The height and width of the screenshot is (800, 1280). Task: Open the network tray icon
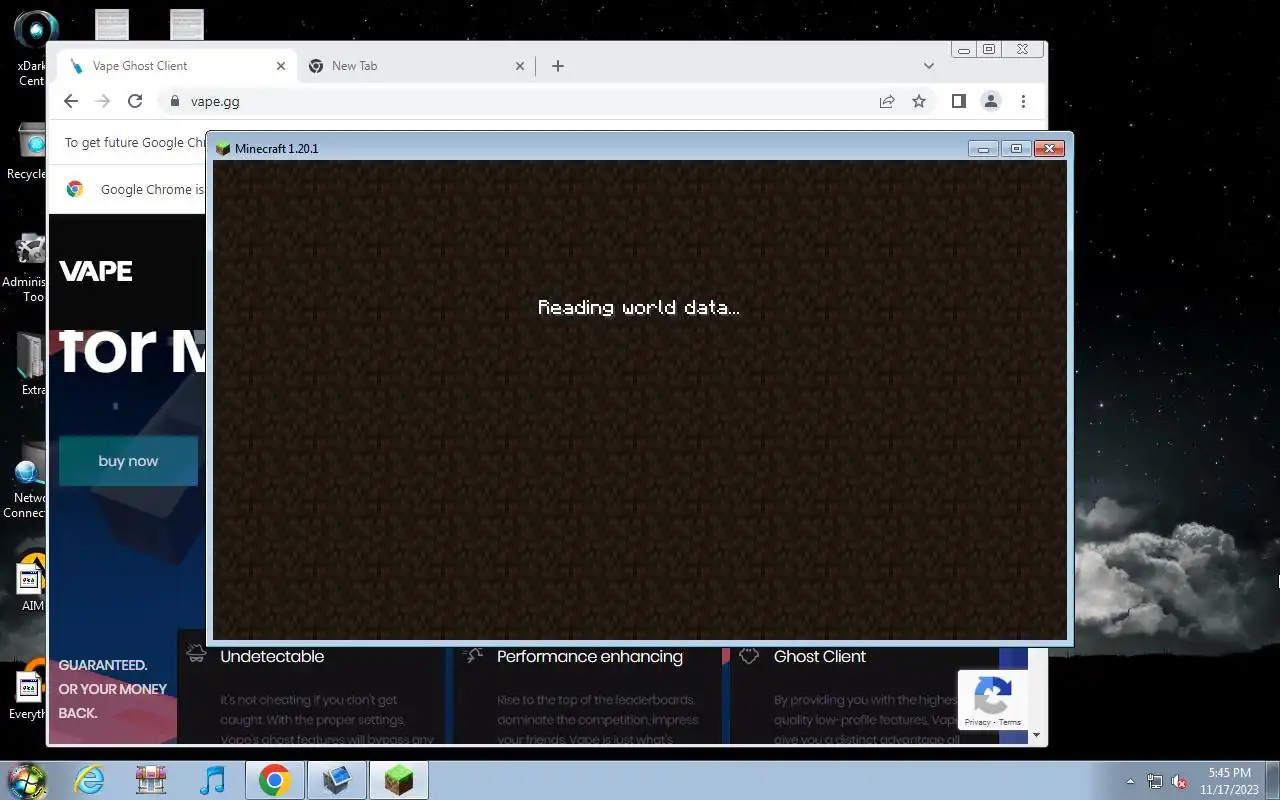click(x=1155, y=781)
